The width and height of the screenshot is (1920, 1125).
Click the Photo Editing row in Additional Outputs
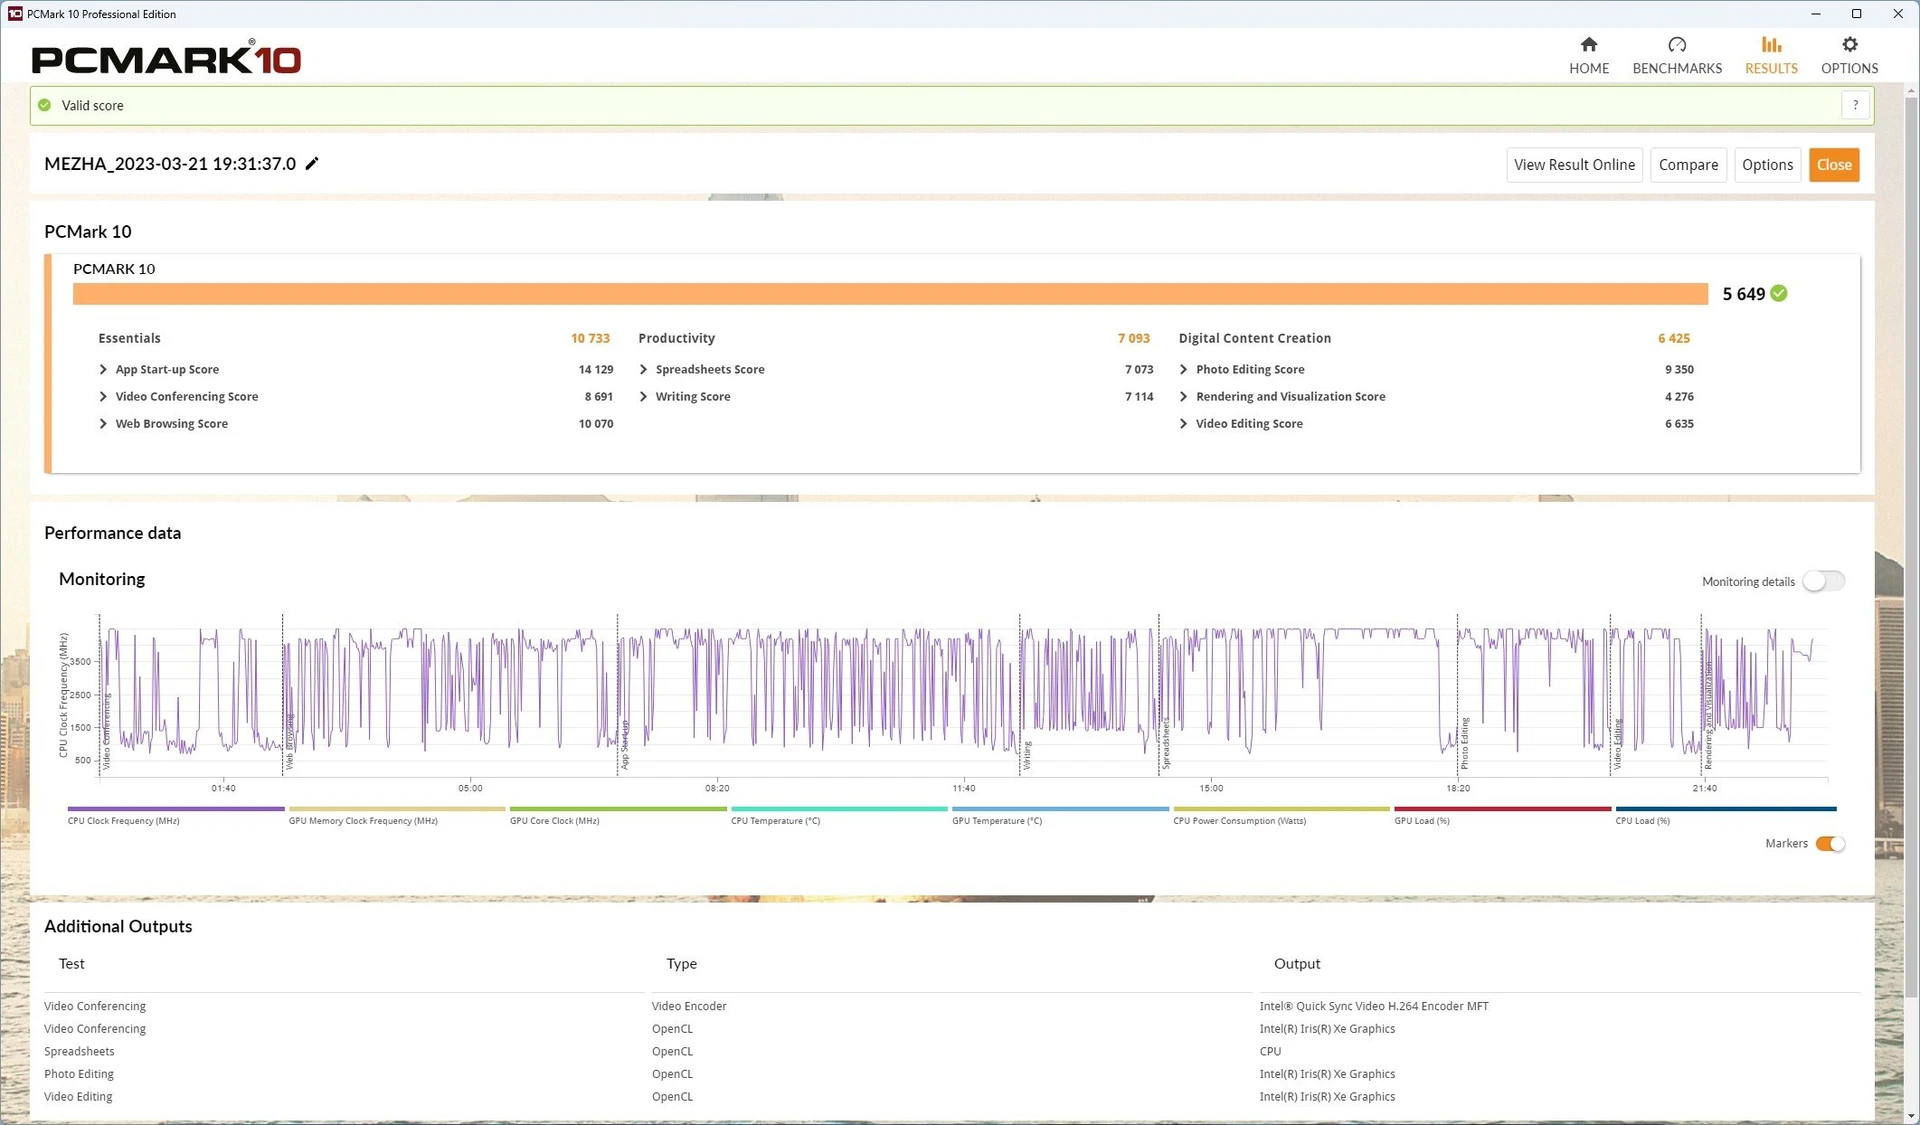951,1074
